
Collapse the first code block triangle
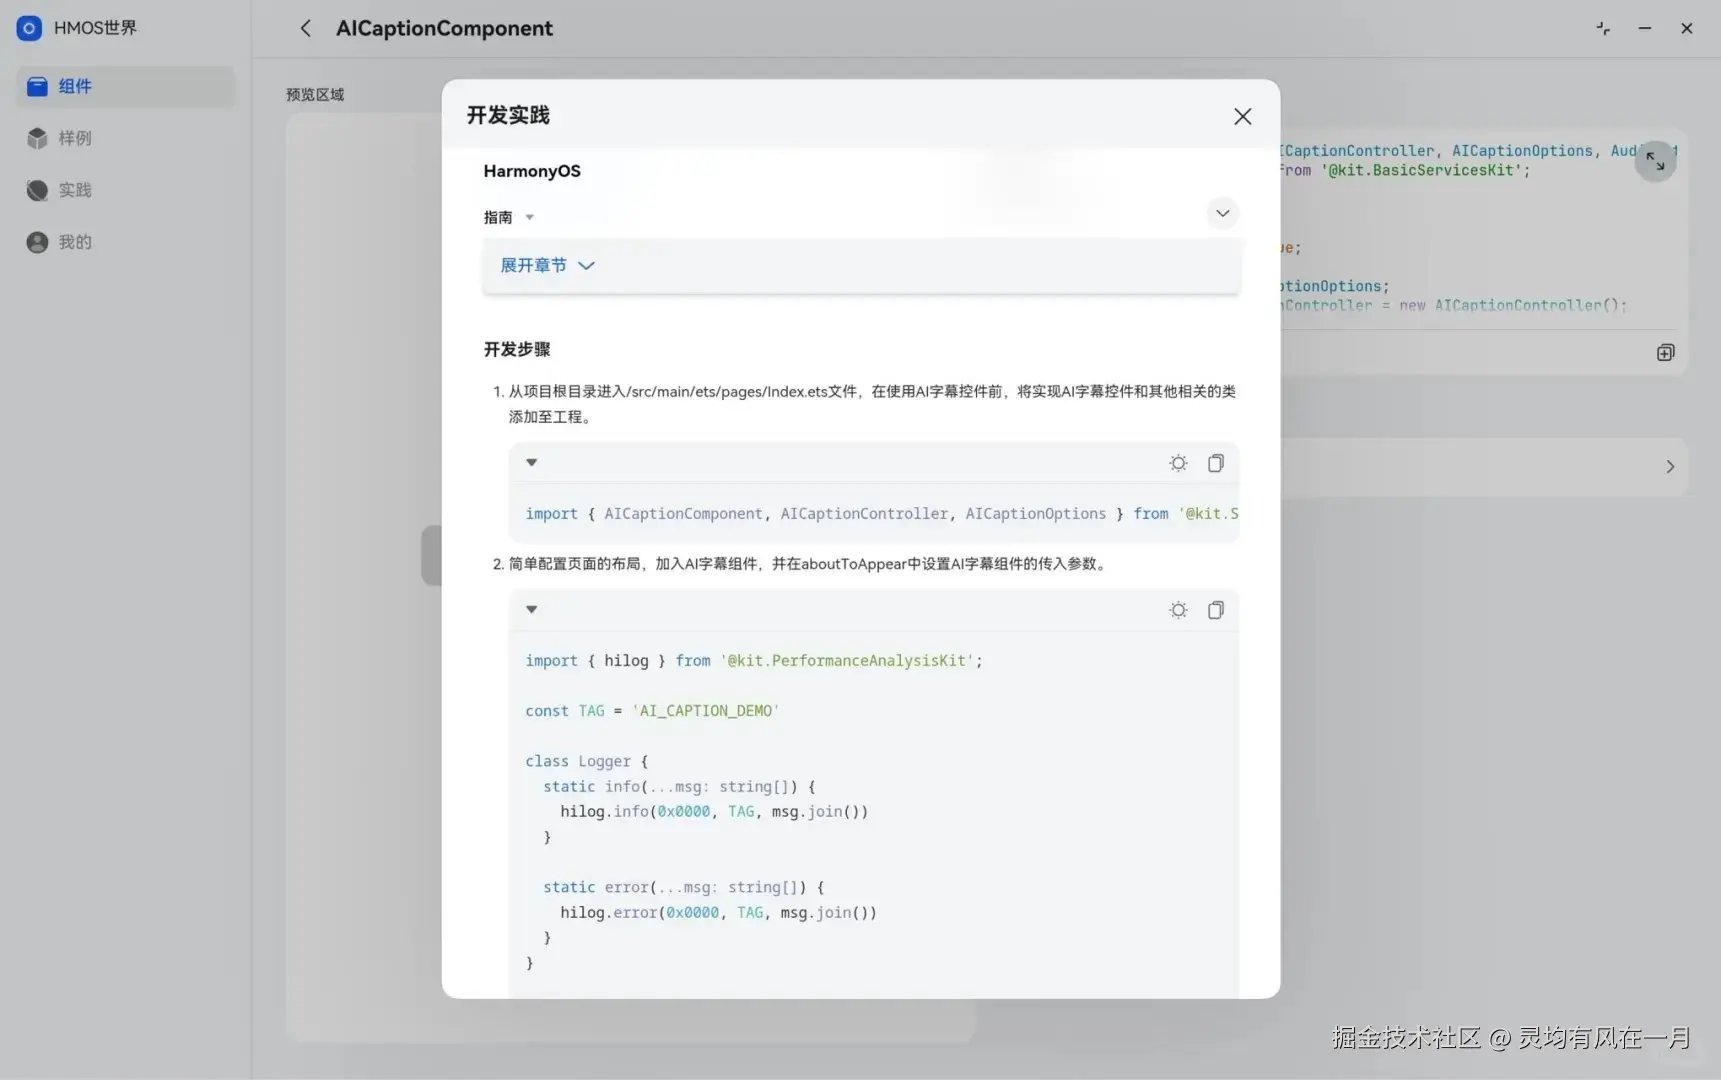pyautogui.click(x=531, y=462)
